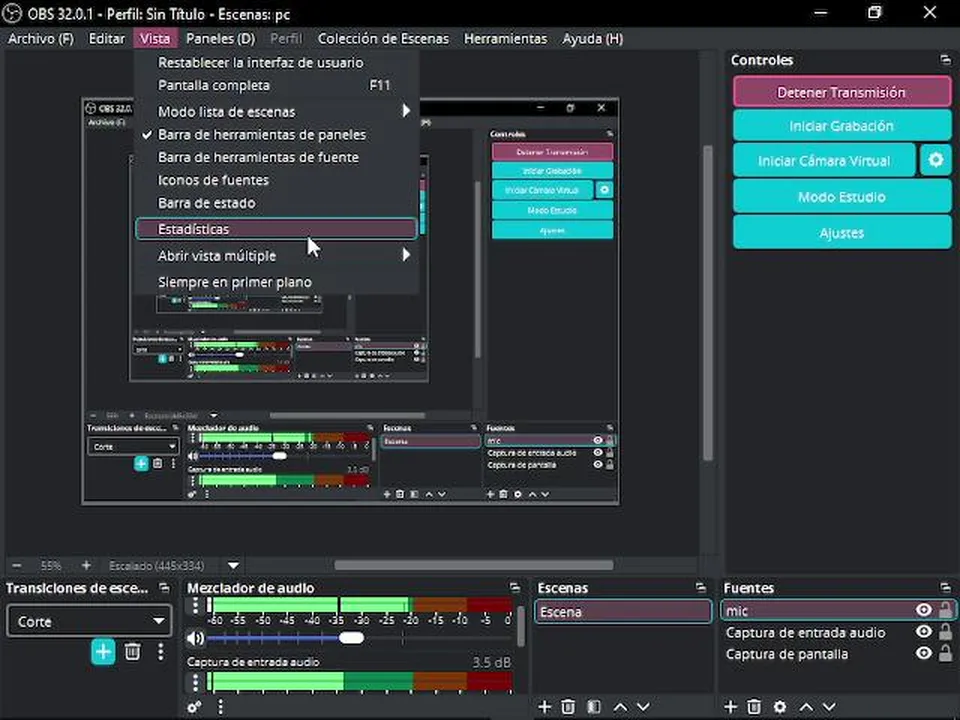The height and width of the screenshot is (720, 960).
Task: Choose Estadísticas from the Vista menu
Action: click(x=277, y=229)
